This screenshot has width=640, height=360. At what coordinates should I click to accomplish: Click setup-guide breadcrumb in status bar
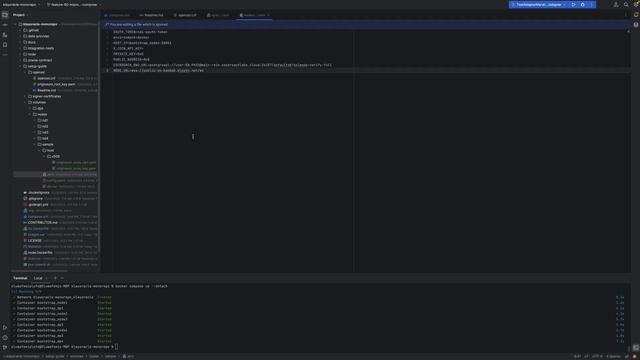point(54,356)
